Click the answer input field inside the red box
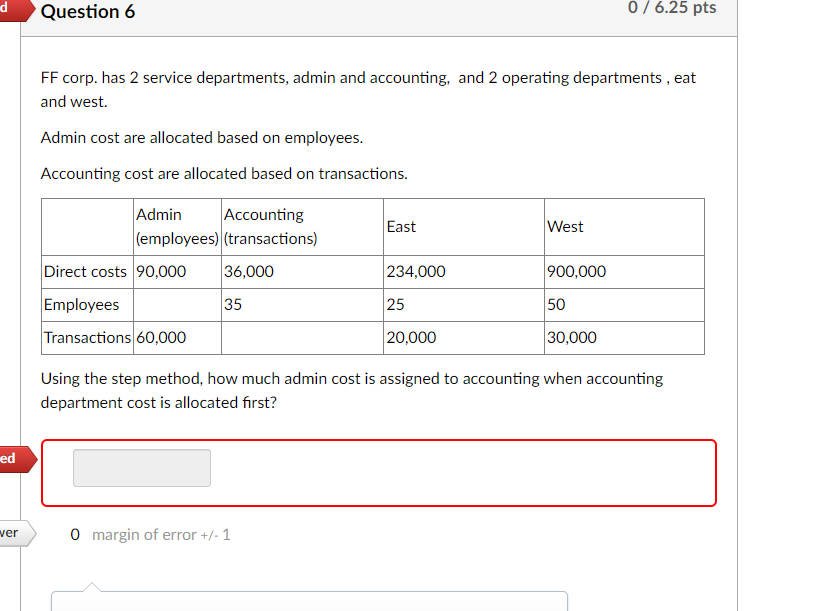The image size is (815, 611). click(141, 467)
